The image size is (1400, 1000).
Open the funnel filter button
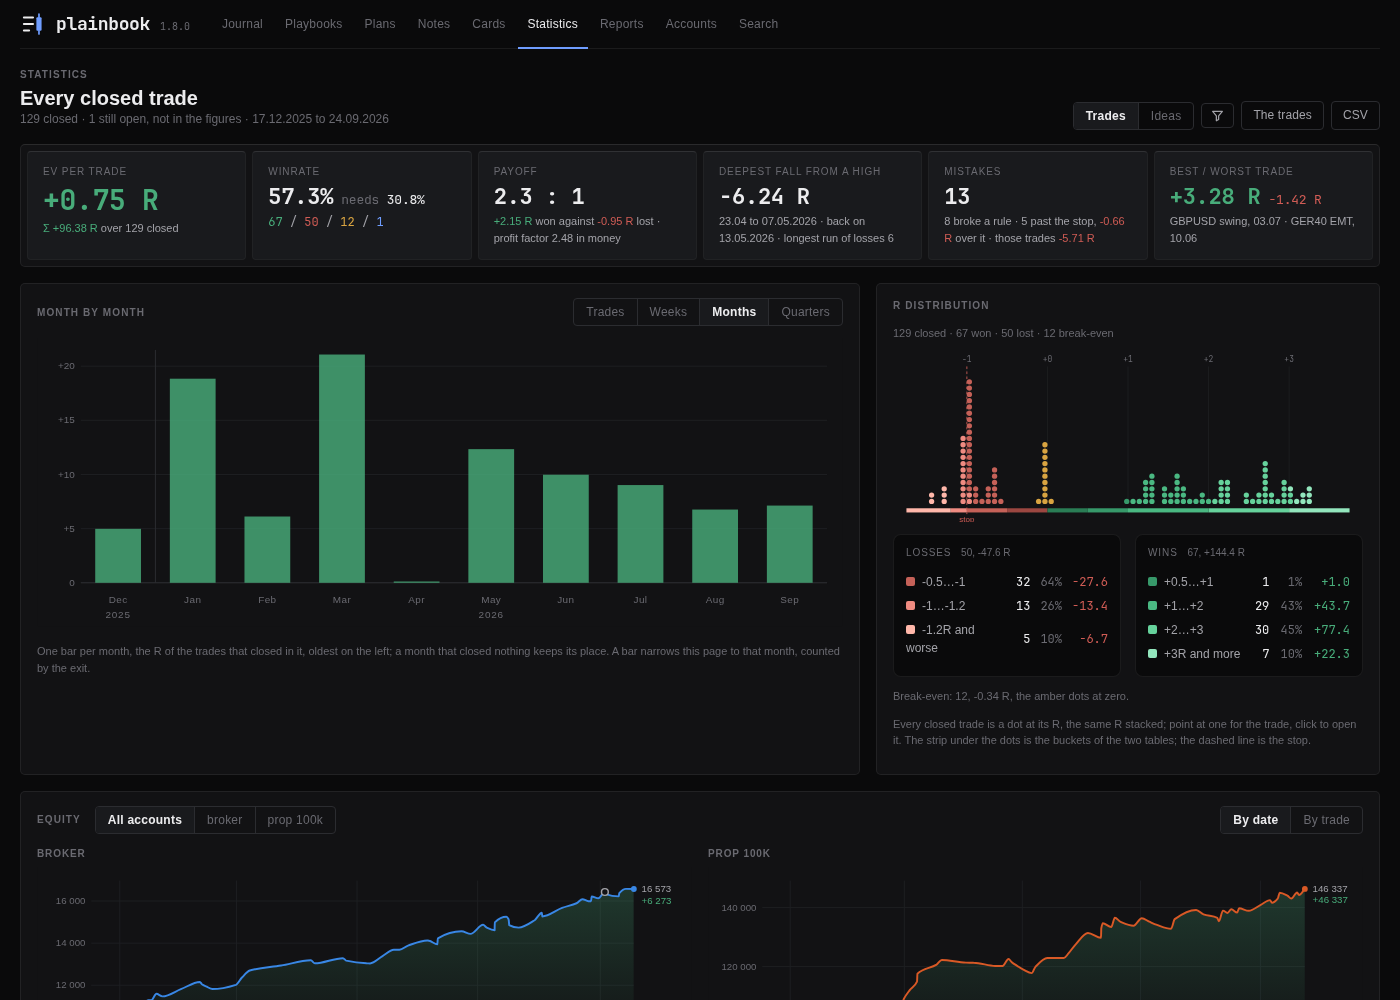tap(1217, 116)
